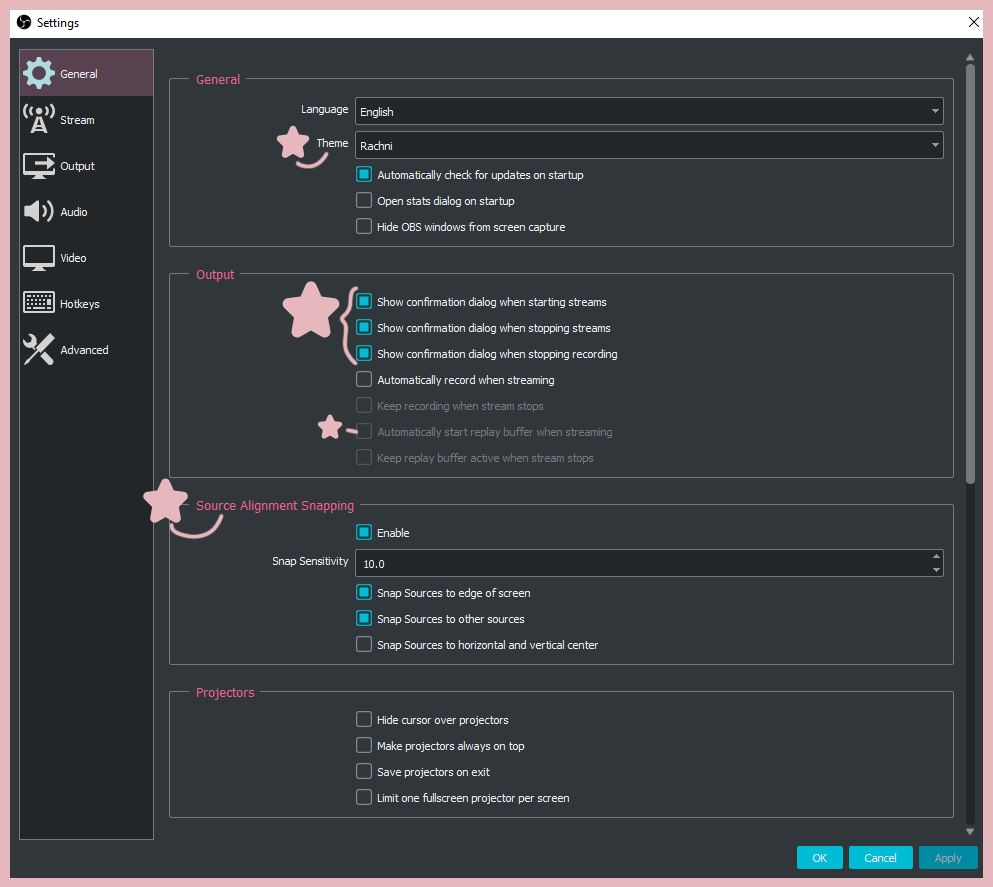Viewport: 993px width, 887px height.
Task: Click the Cancel button
Action: (880, 858)
